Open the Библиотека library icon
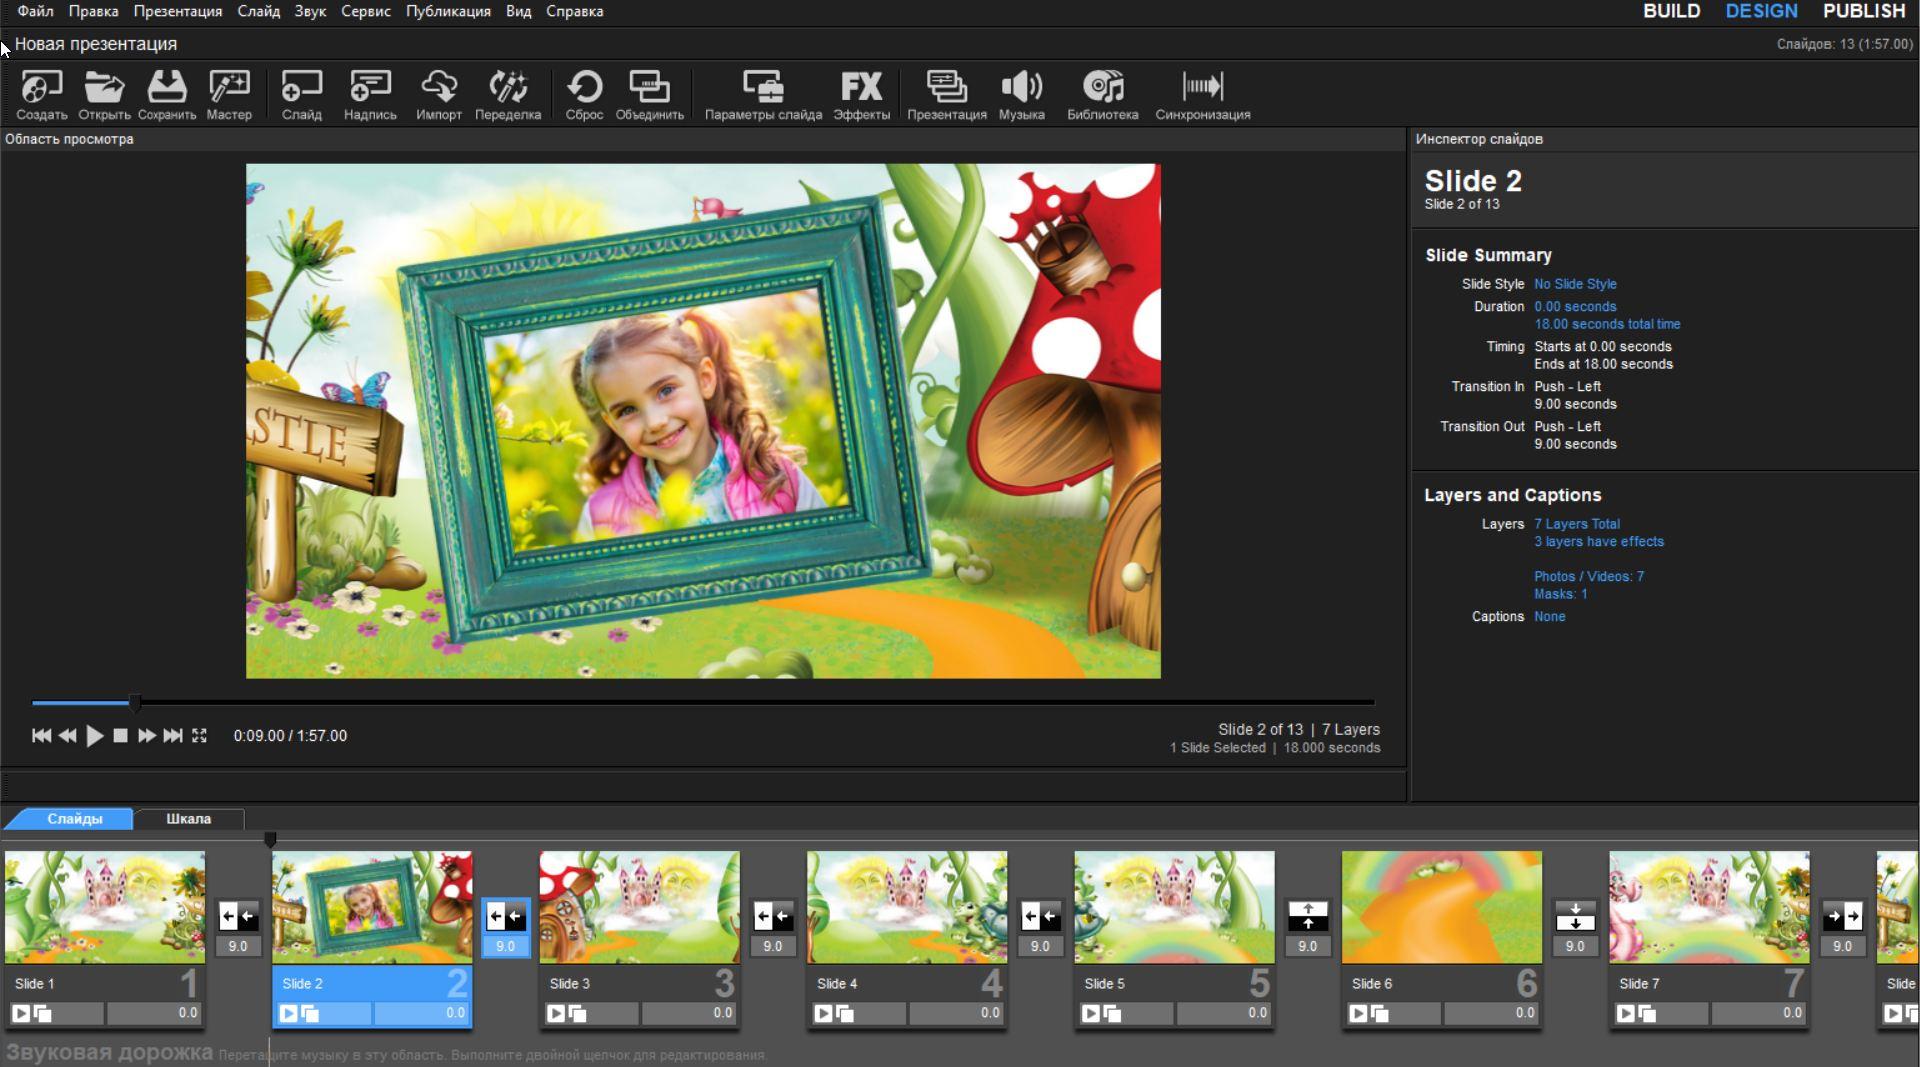The height and width of the screenshot is (1067, 1920). pyautogui.click(x=1102, y=95)
